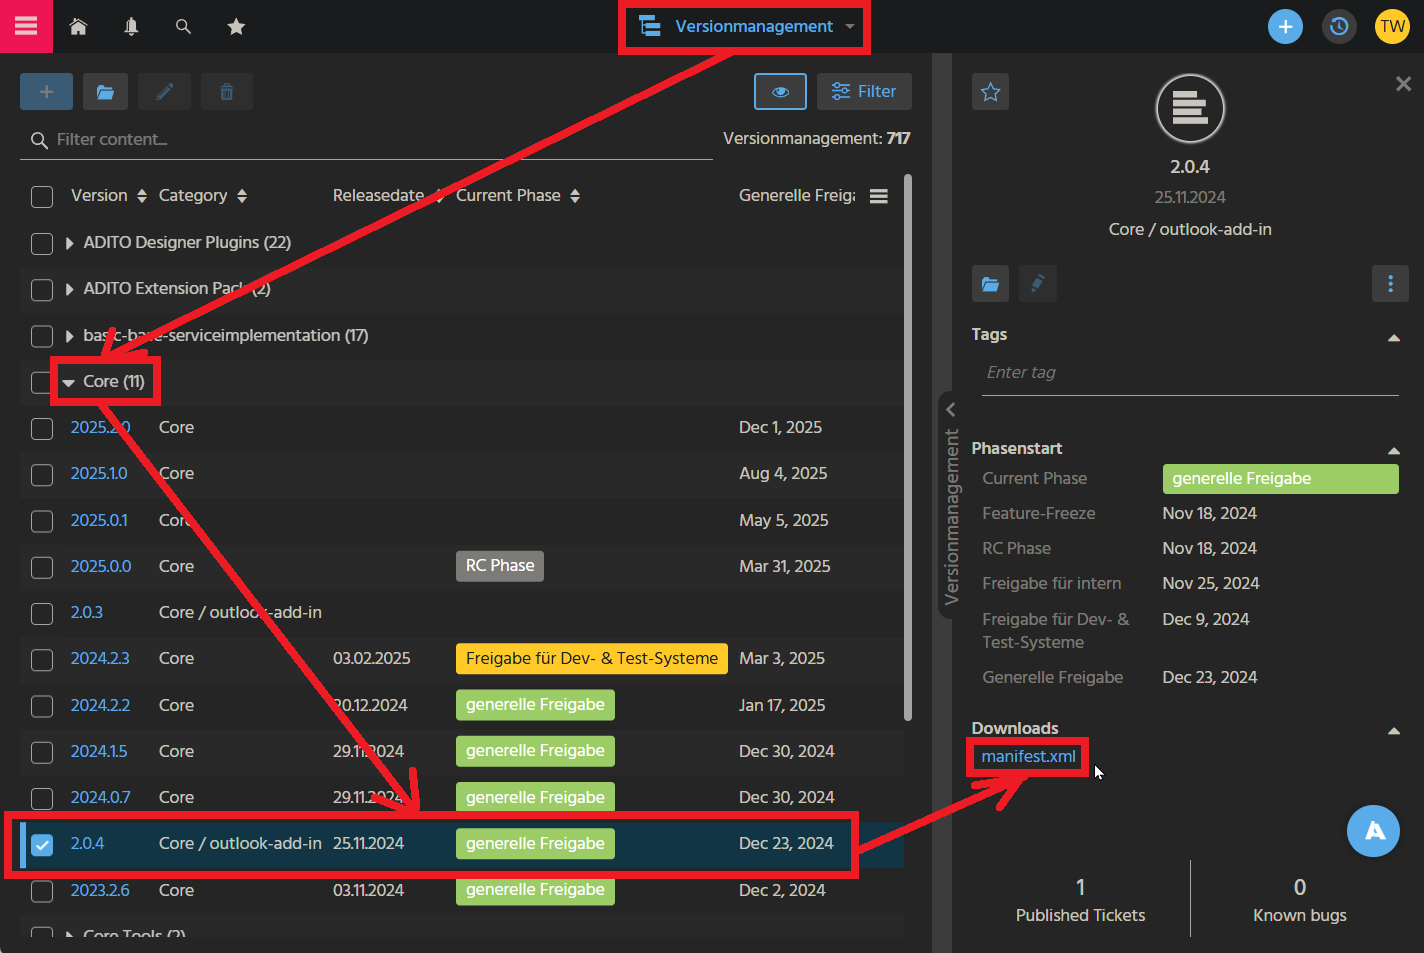Open the history clock icon

click(1339, 27)
